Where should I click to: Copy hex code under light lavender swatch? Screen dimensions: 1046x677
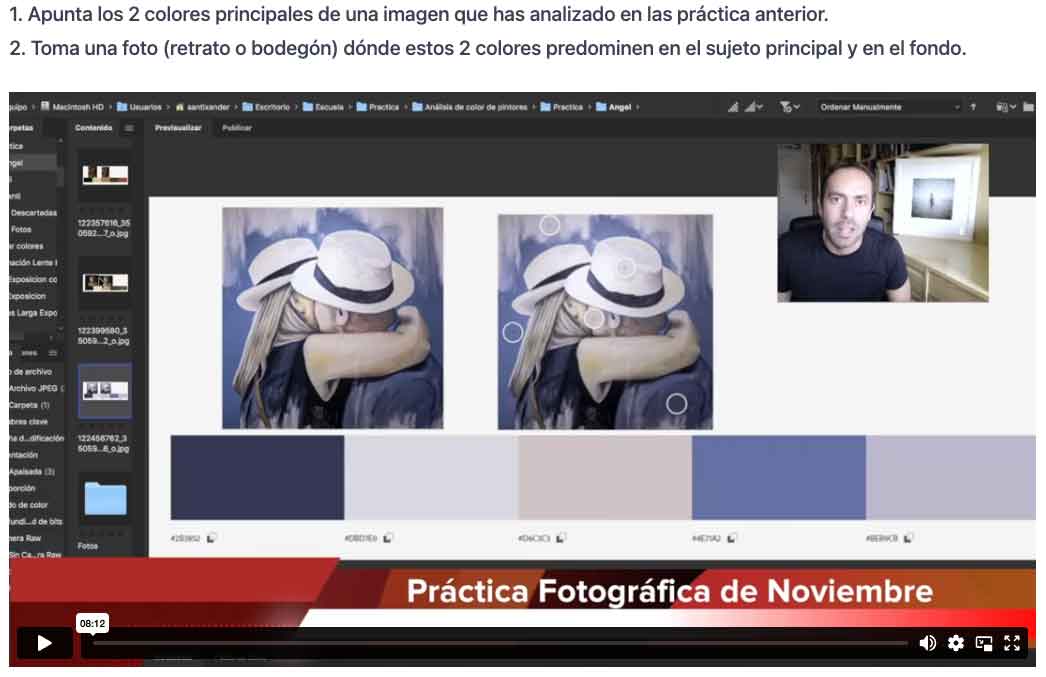(x=388, y=538)
